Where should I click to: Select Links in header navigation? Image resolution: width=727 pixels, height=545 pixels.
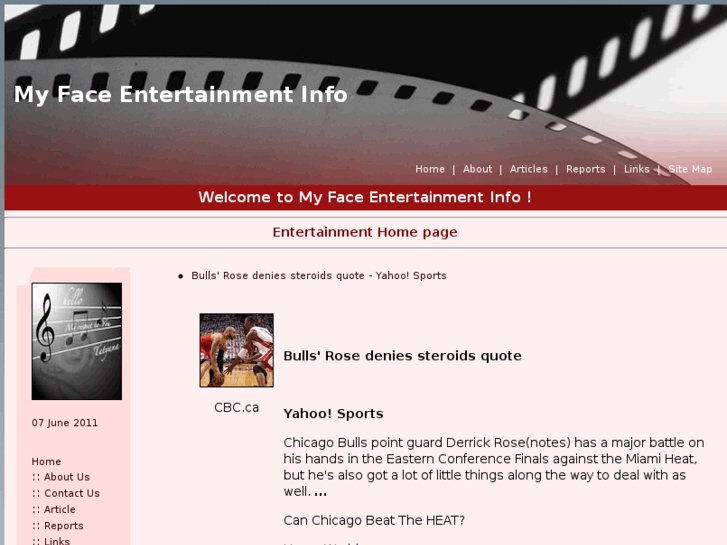pyautogui.click(x=637, y=169)
